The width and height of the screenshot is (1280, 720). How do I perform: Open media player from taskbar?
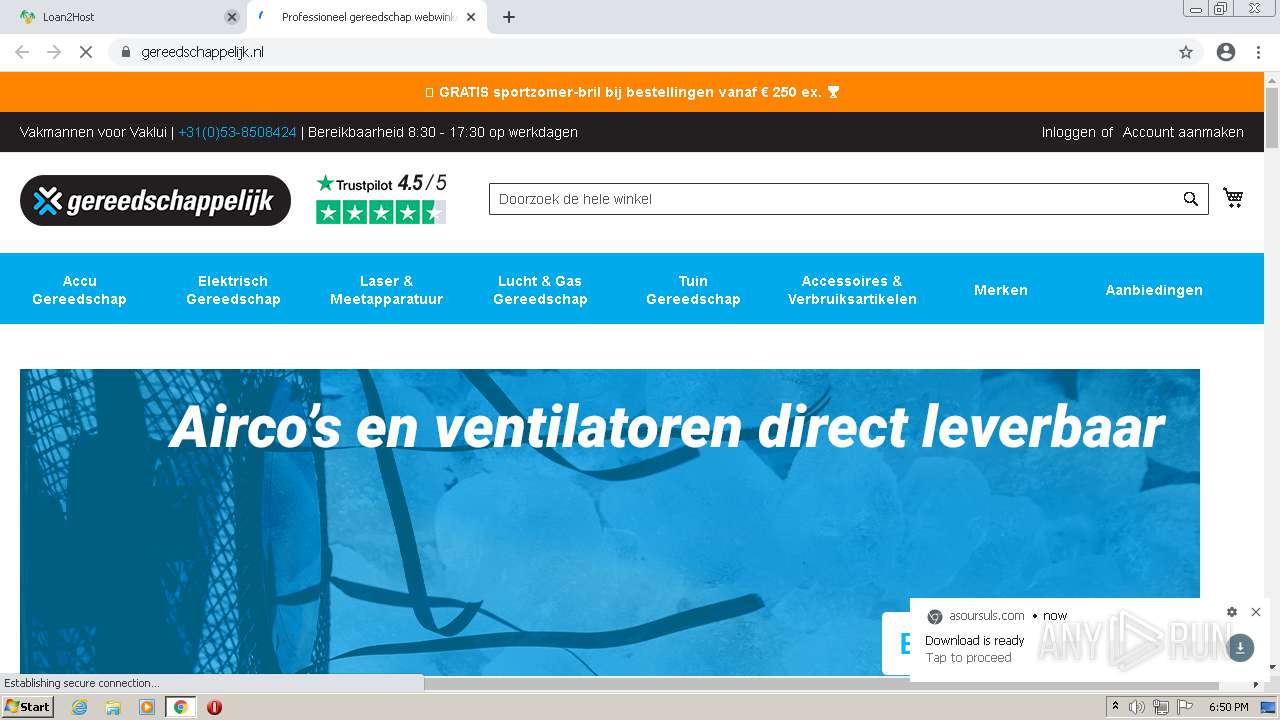pos(147,707)
